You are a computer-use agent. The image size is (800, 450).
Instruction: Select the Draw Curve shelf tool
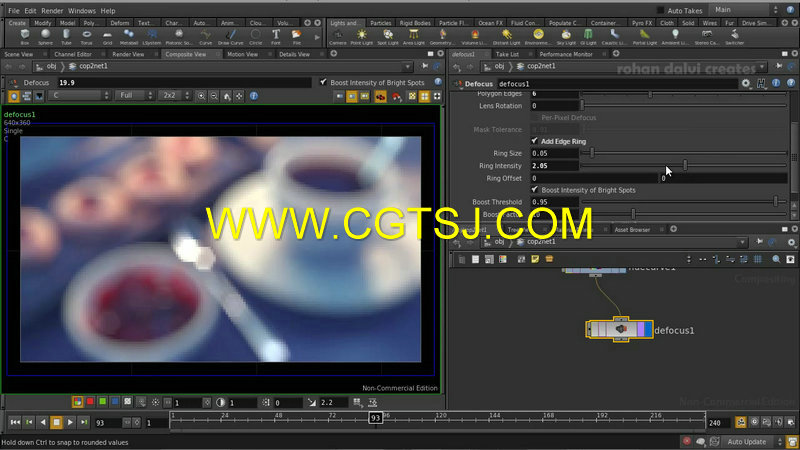[231, 37]
